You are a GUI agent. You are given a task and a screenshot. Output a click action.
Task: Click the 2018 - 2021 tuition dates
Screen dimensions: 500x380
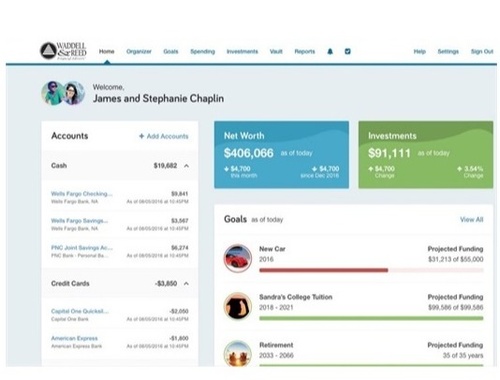pos(276,307)
